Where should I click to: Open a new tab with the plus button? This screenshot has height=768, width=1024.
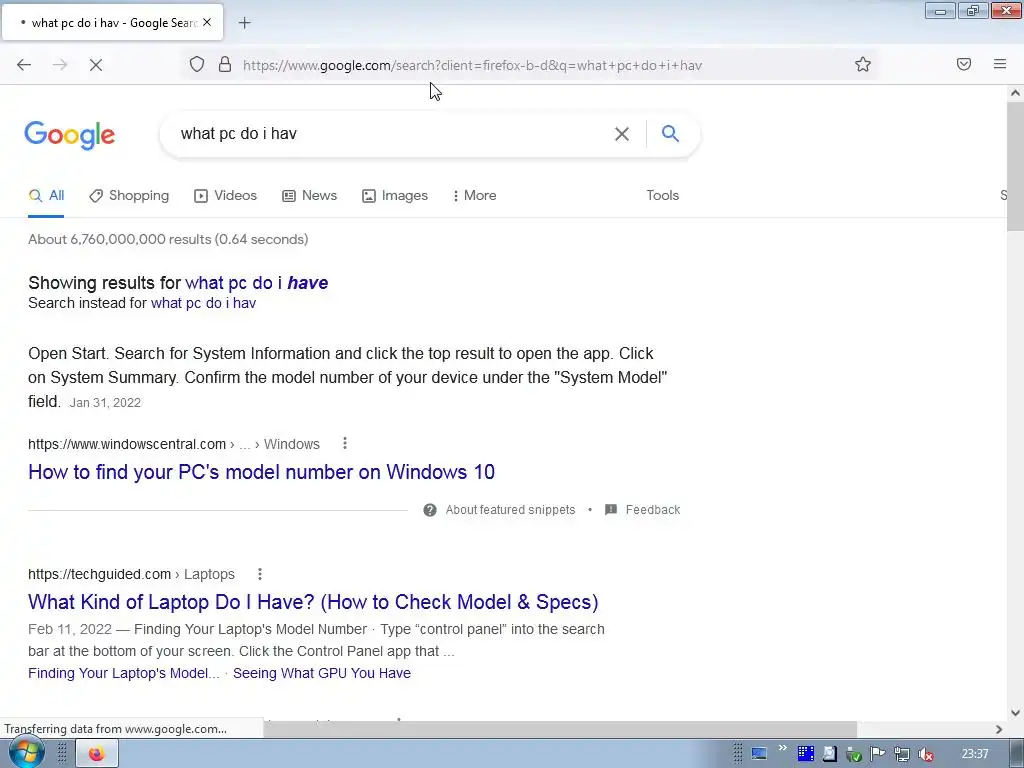coord(244,23)
